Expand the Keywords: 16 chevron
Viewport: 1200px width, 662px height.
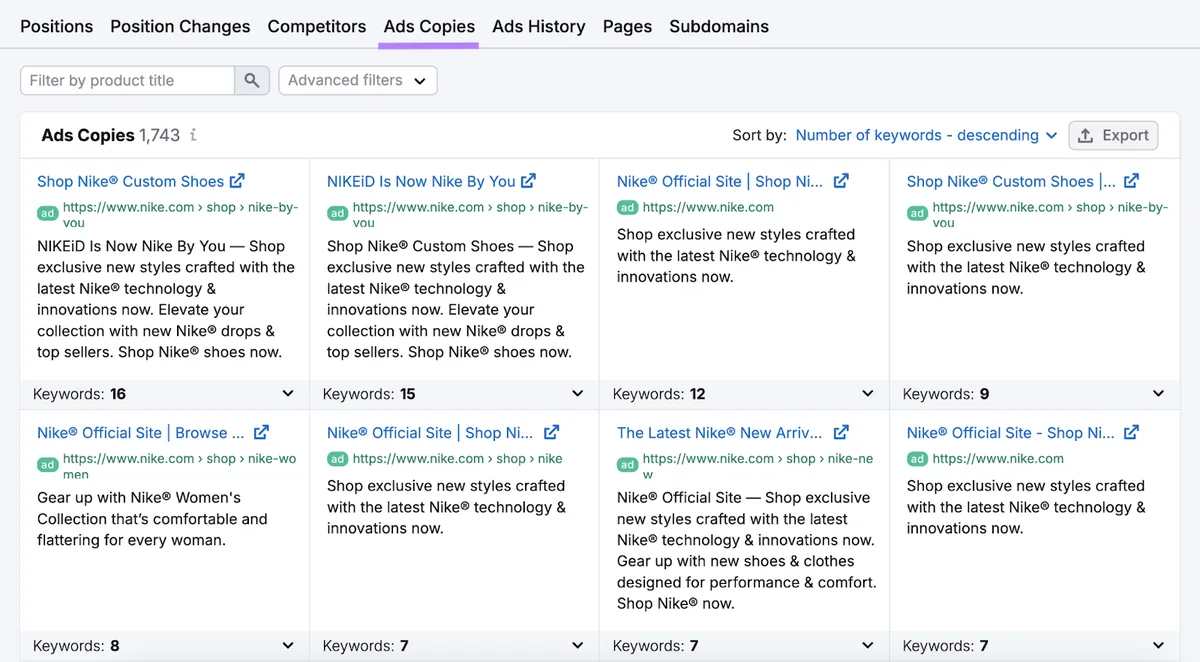coord(288,394)
